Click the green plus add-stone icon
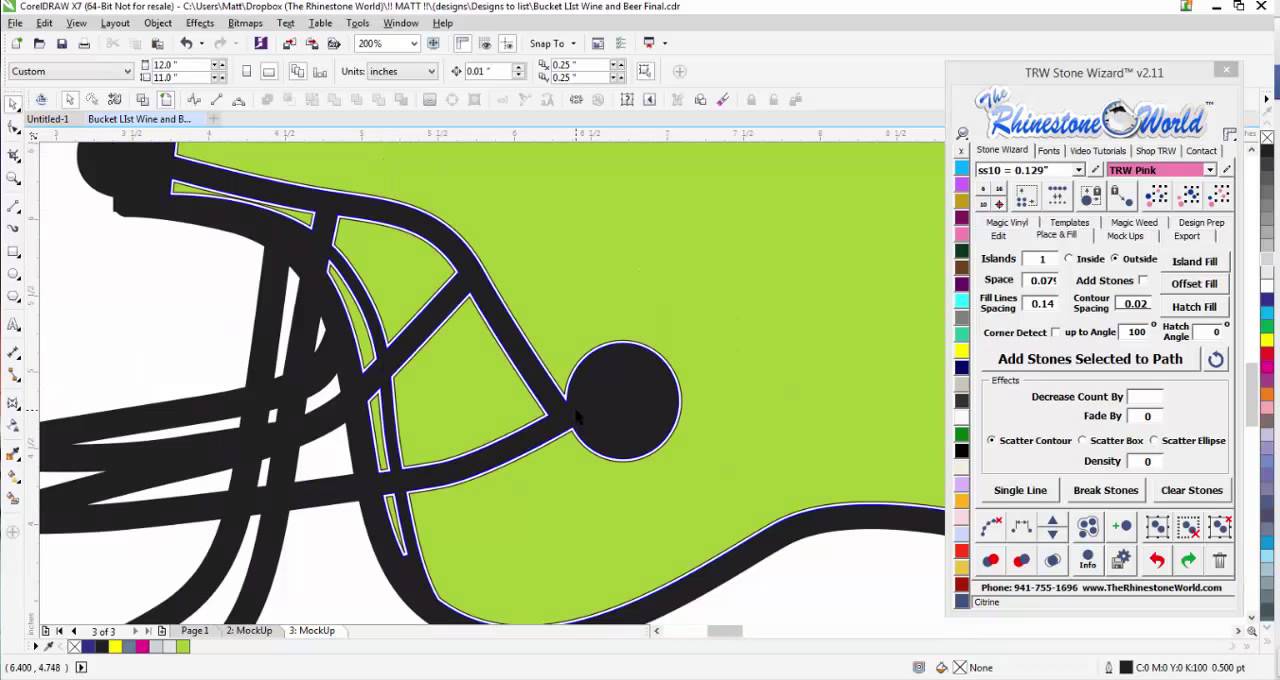Screen dimensions: 1280x680 click(1121, 526)
